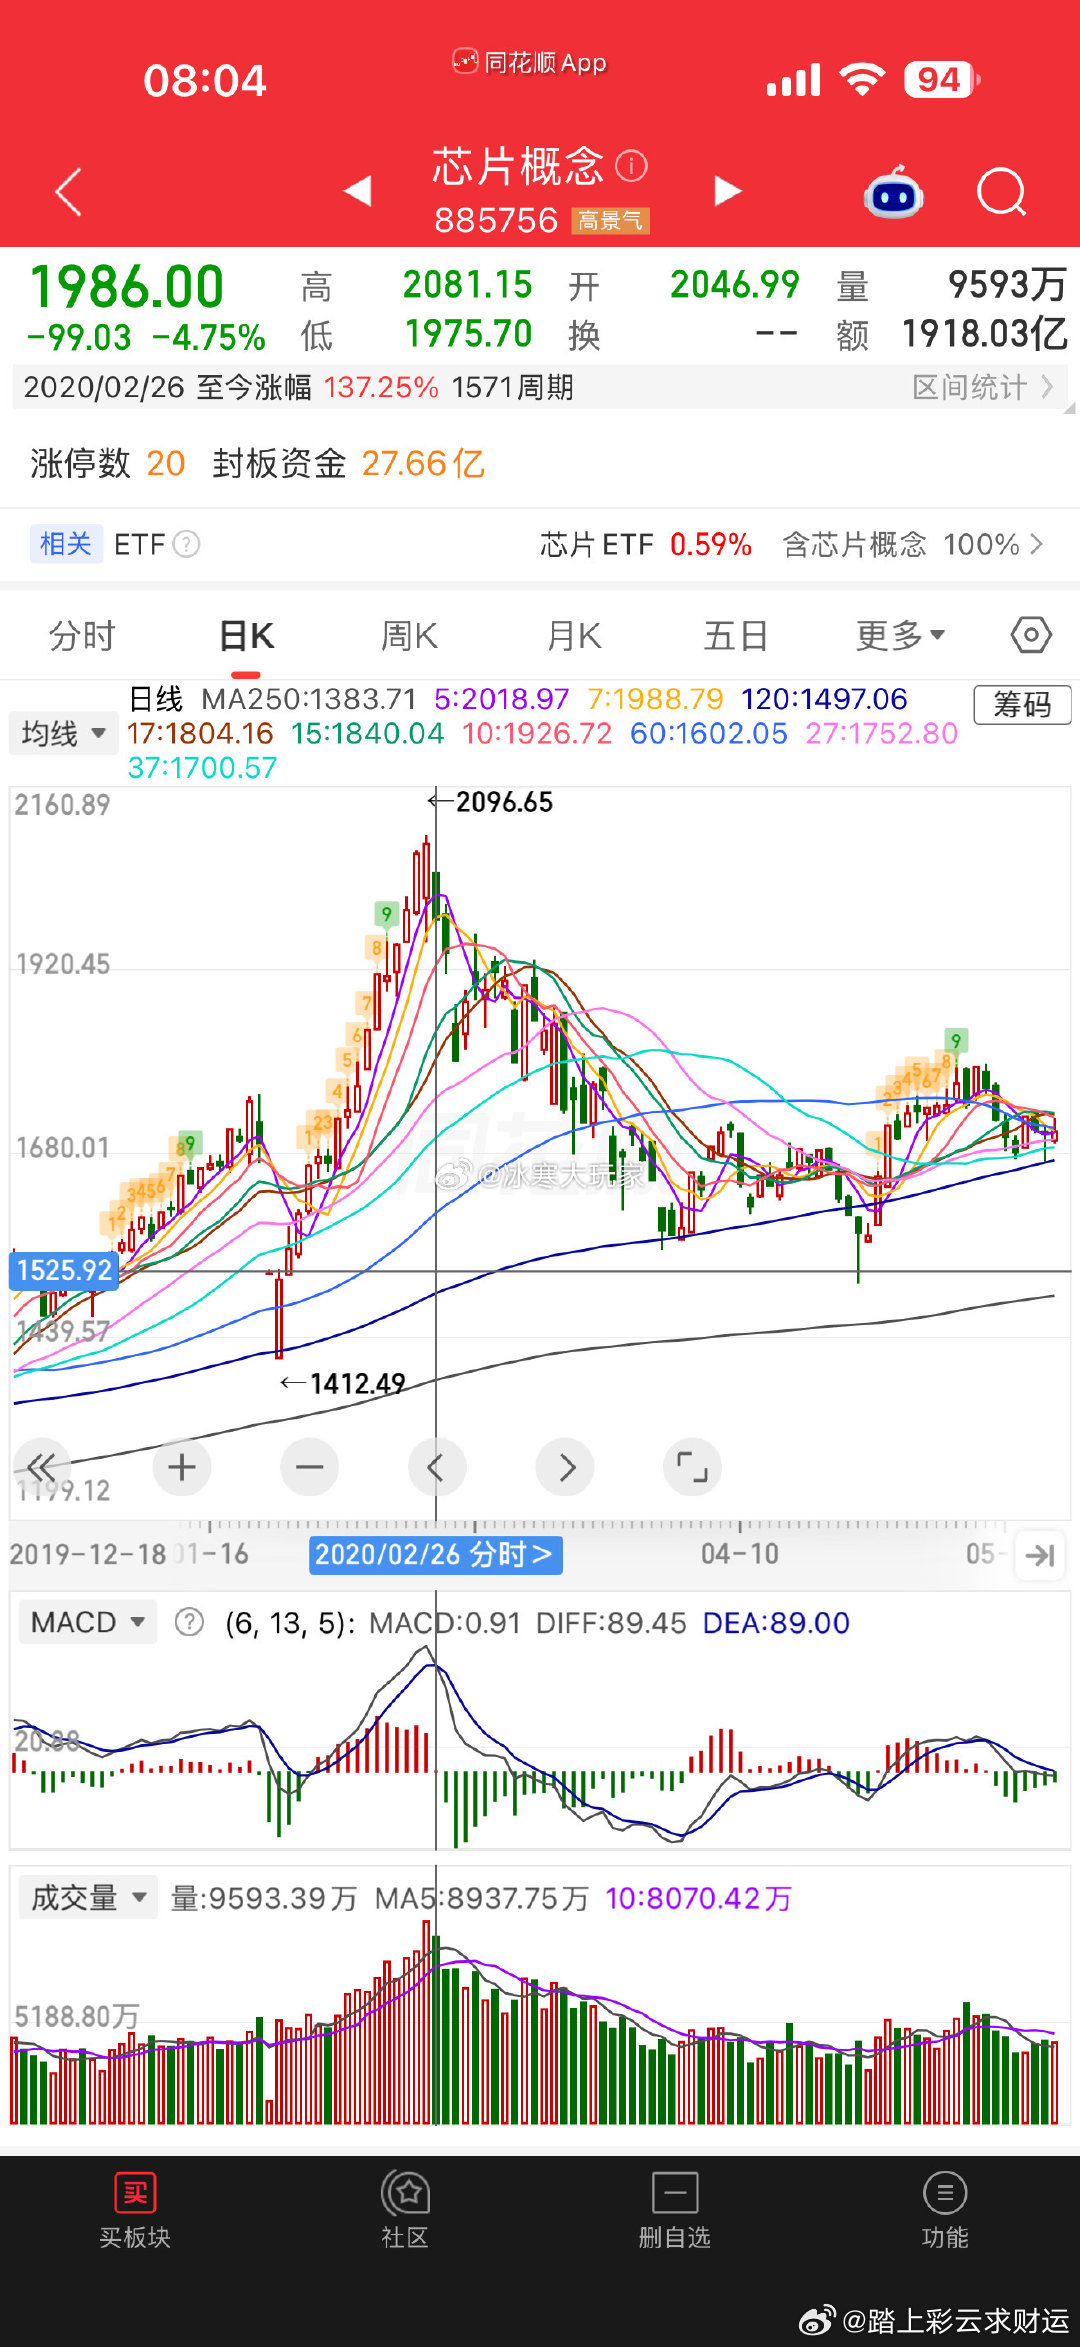Expand 更多 period options
This screenshot has height=2347, width=1080.
coord(900,635)
